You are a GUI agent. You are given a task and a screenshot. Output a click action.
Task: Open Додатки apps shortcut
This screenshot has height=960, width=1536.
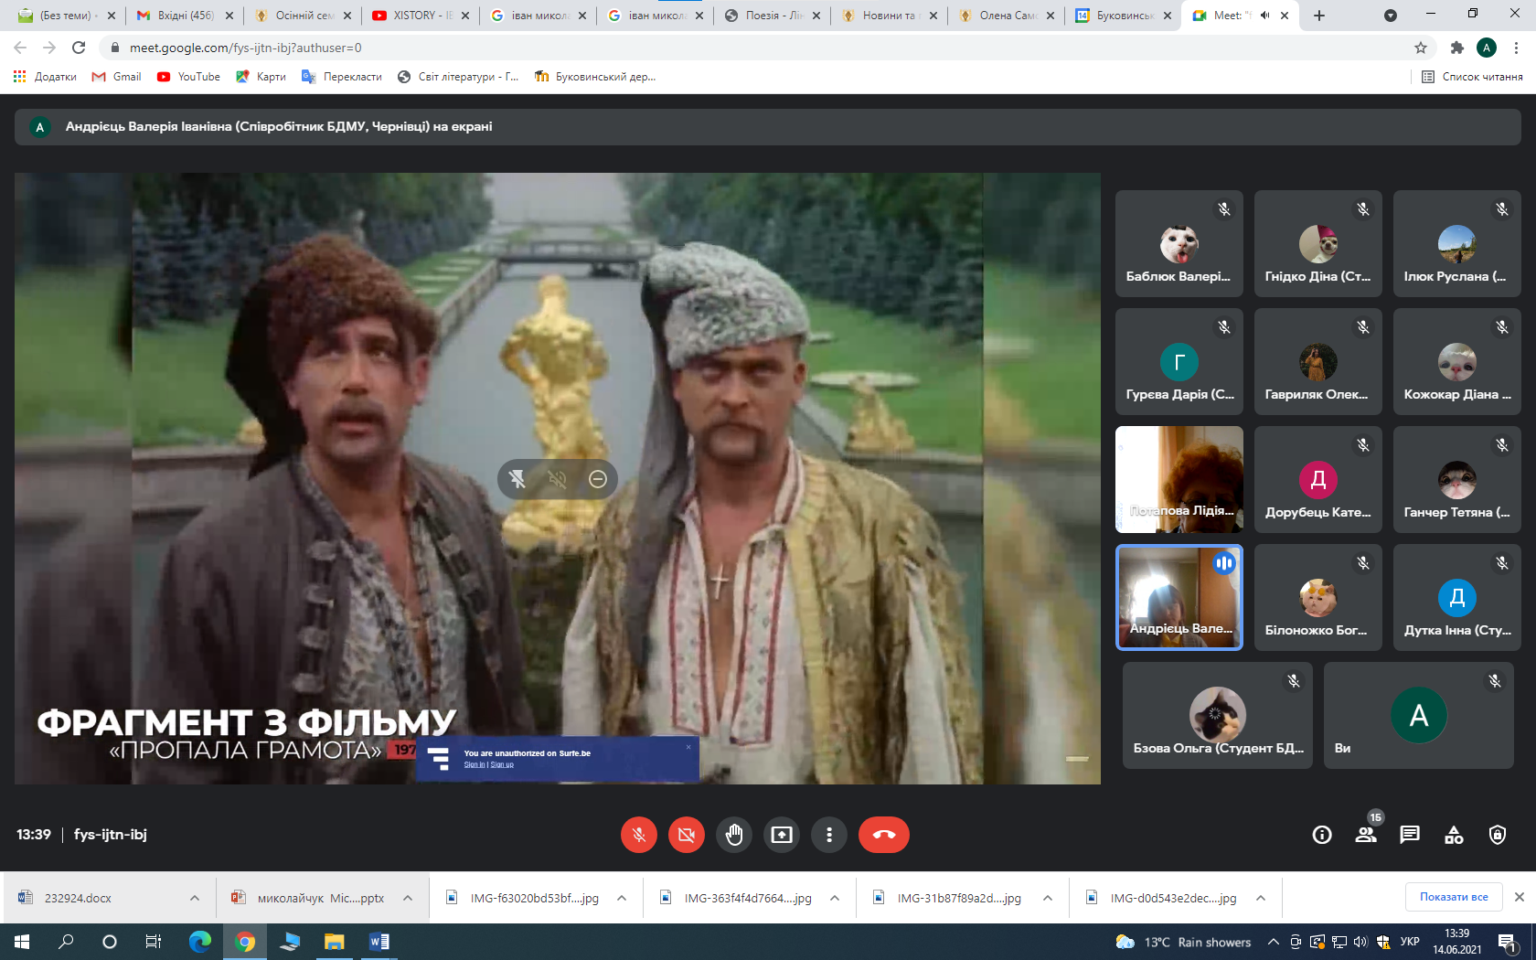(45, 76)
